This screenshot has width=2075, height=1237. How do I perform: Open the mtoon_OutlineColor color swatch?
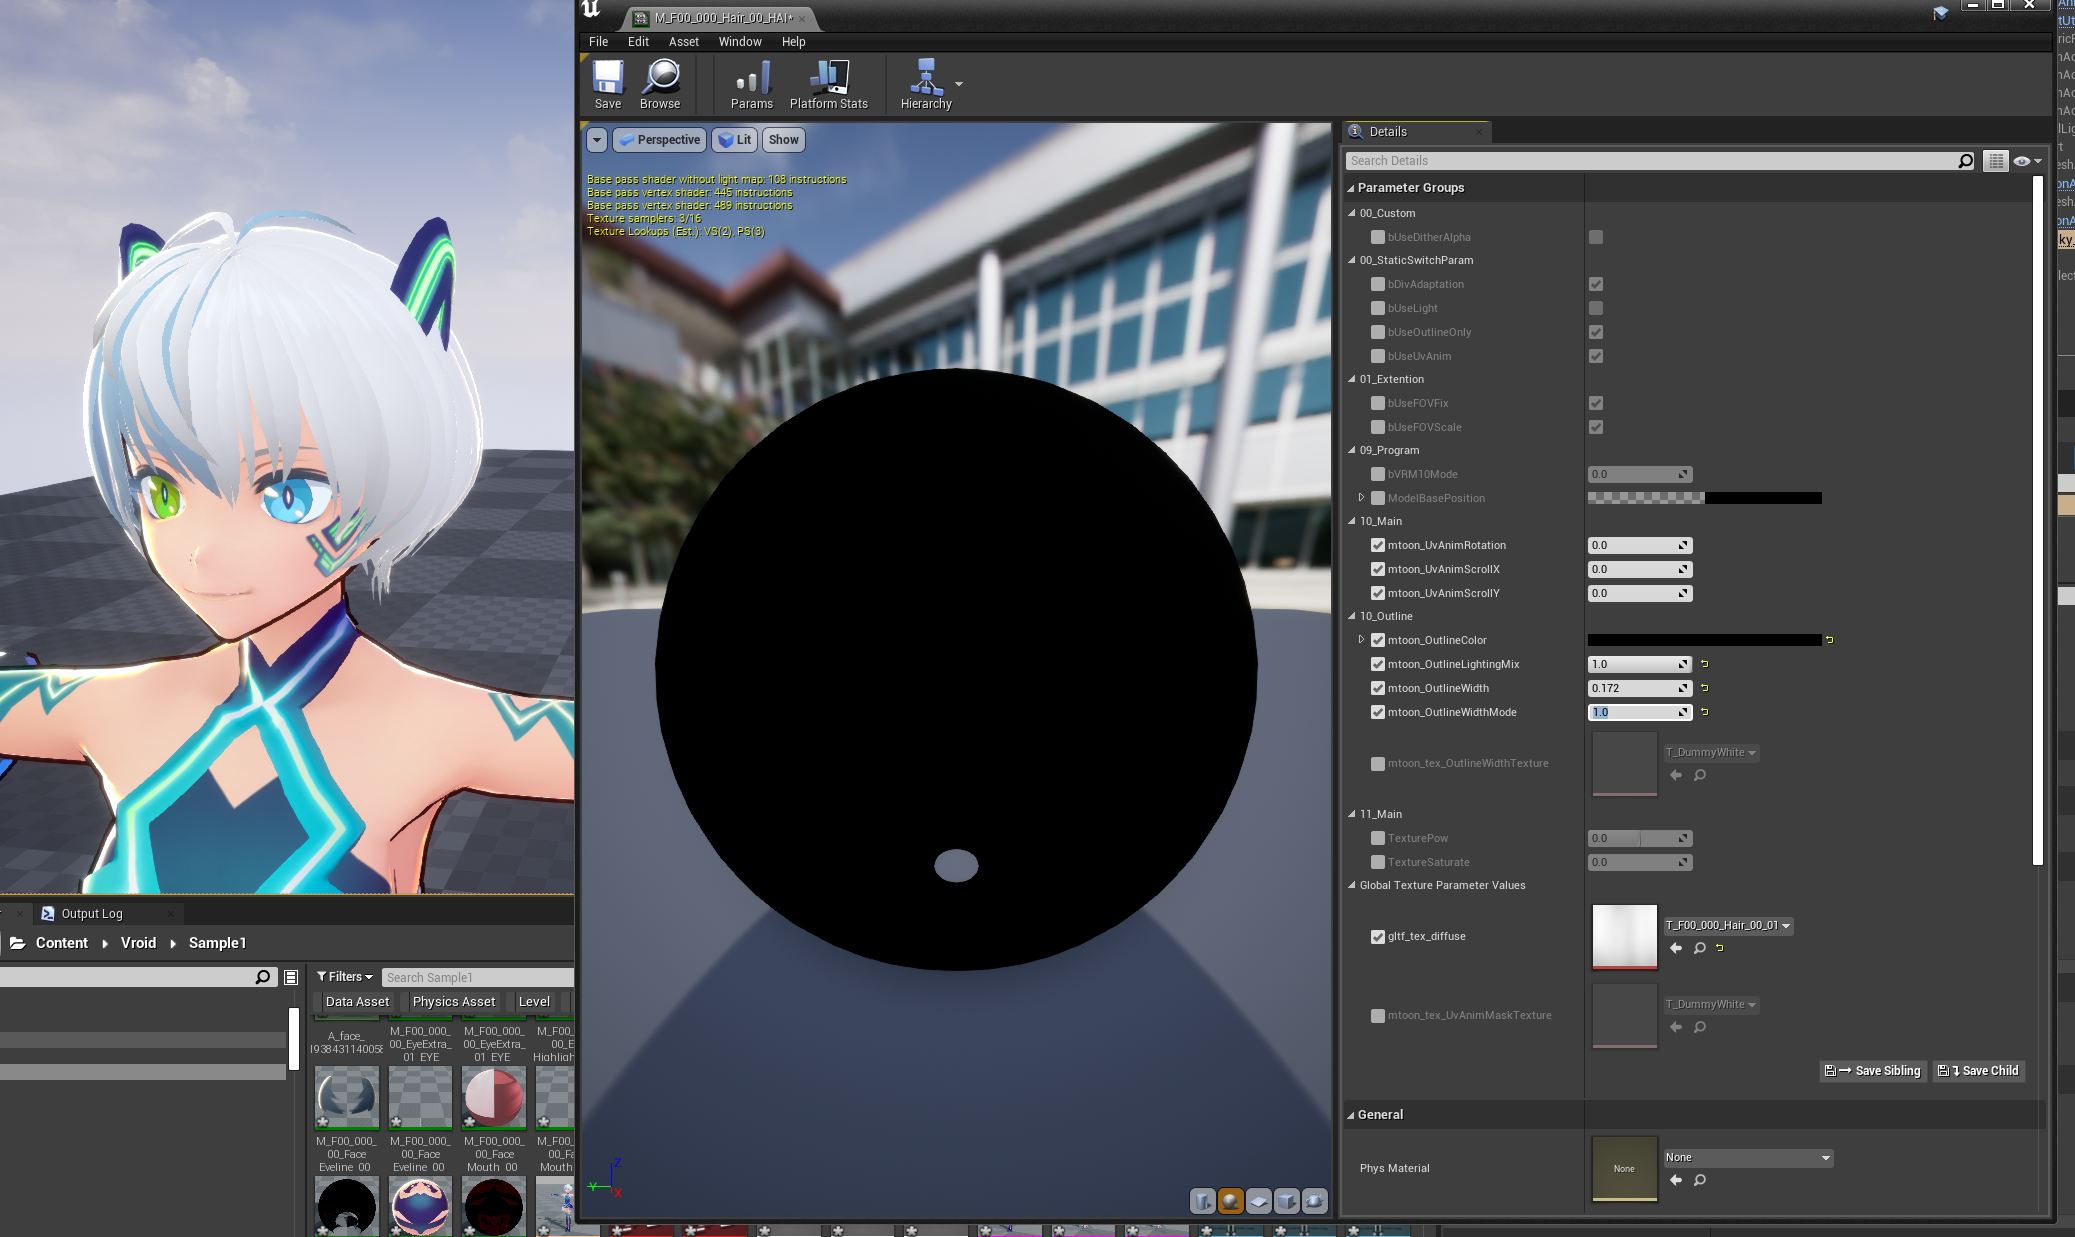tap(1705, 640)
